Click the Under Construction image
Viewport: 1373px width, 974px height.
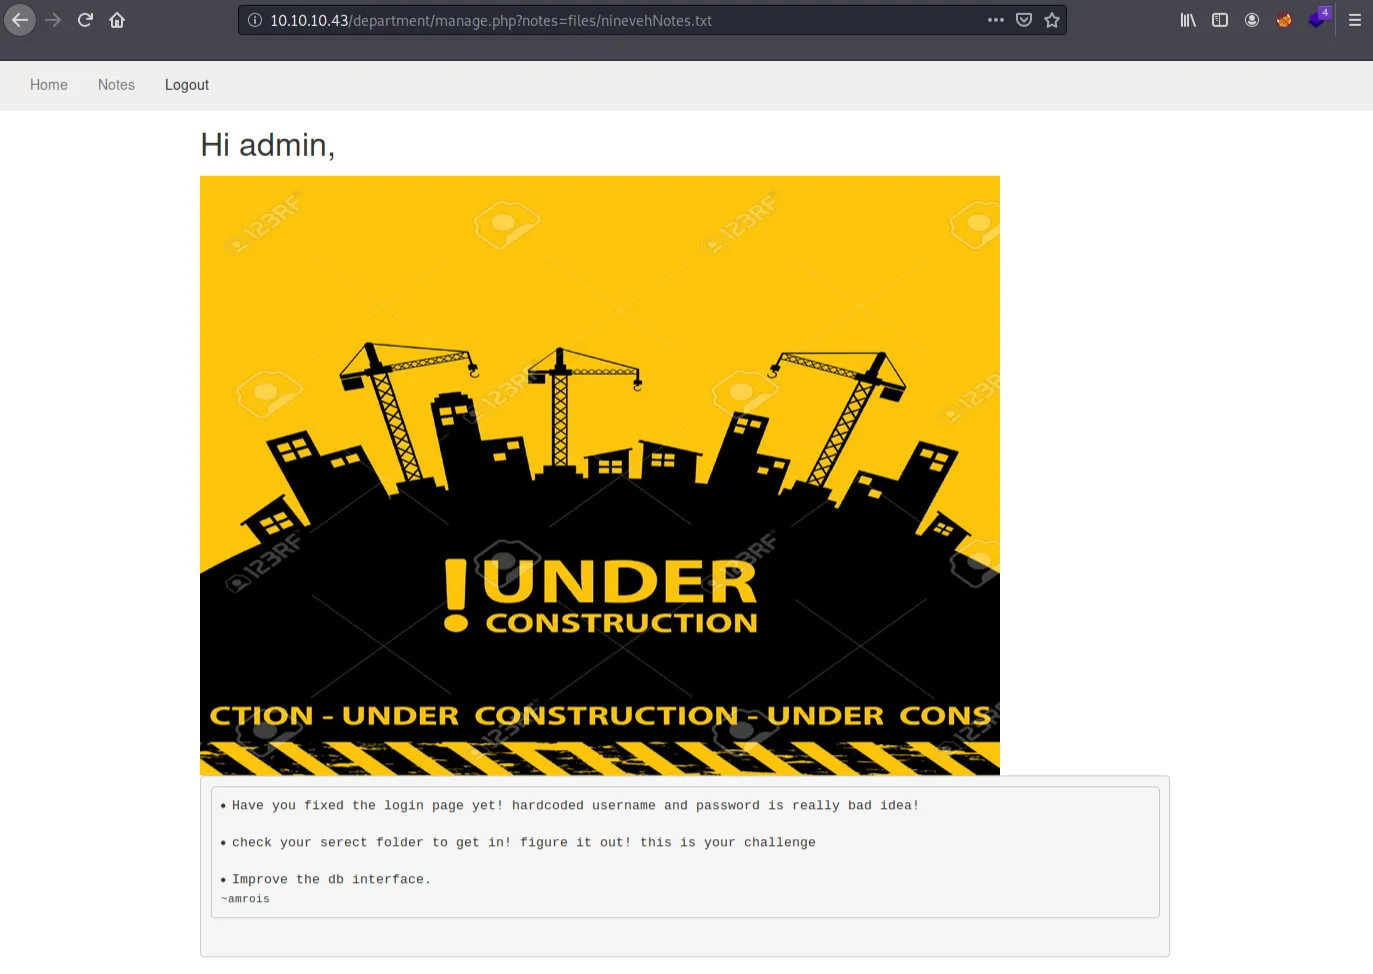coord(600,475)
